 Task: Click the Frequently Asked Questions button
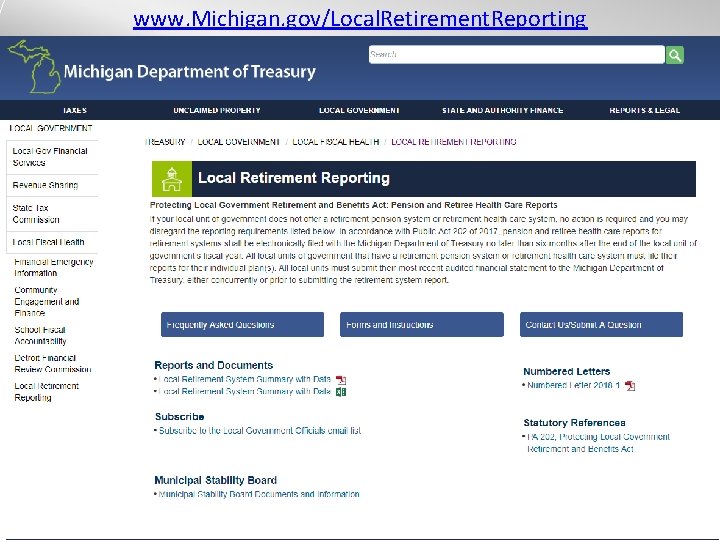(242, 325)
